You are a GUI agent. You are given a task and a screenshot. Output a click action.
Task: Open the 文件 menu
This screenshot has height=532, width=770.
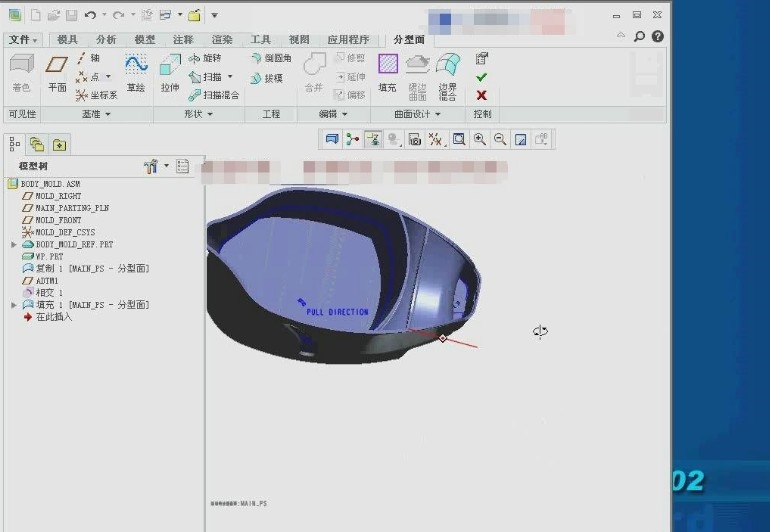point(23,39)
